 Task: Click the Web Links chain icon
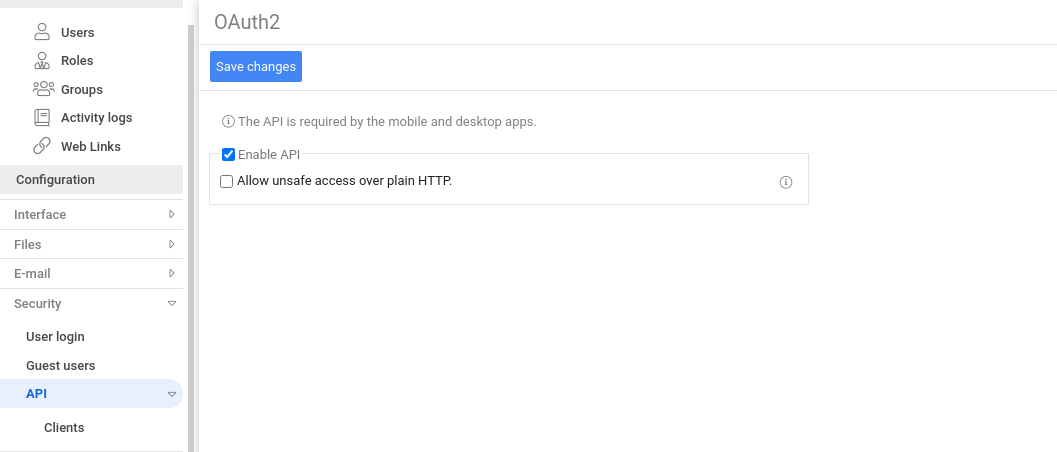(x=42, y=147)
